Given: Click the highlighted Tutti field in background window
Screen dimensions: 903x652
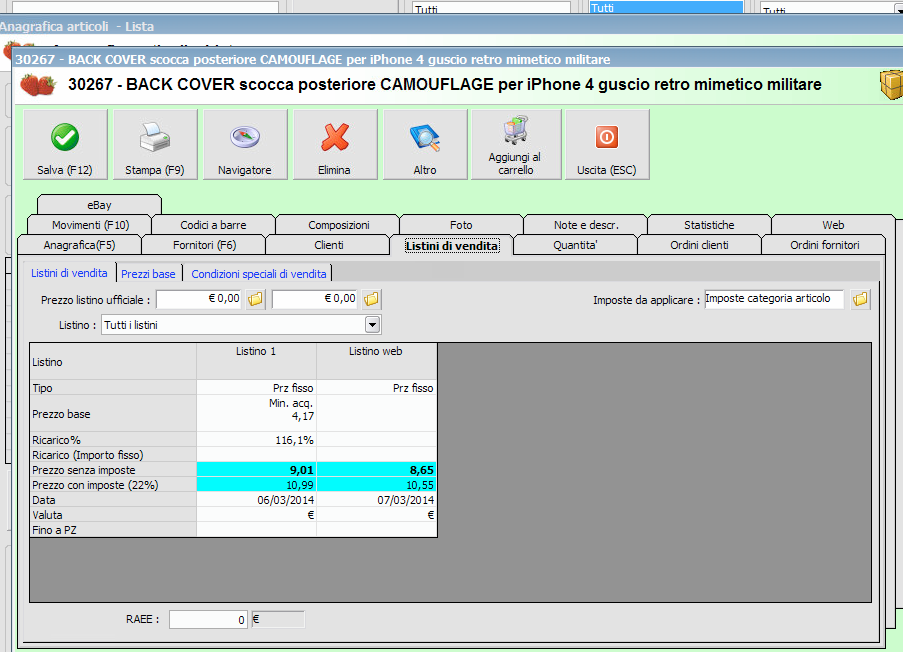Looking at the screenshot, I should (666, 7).
